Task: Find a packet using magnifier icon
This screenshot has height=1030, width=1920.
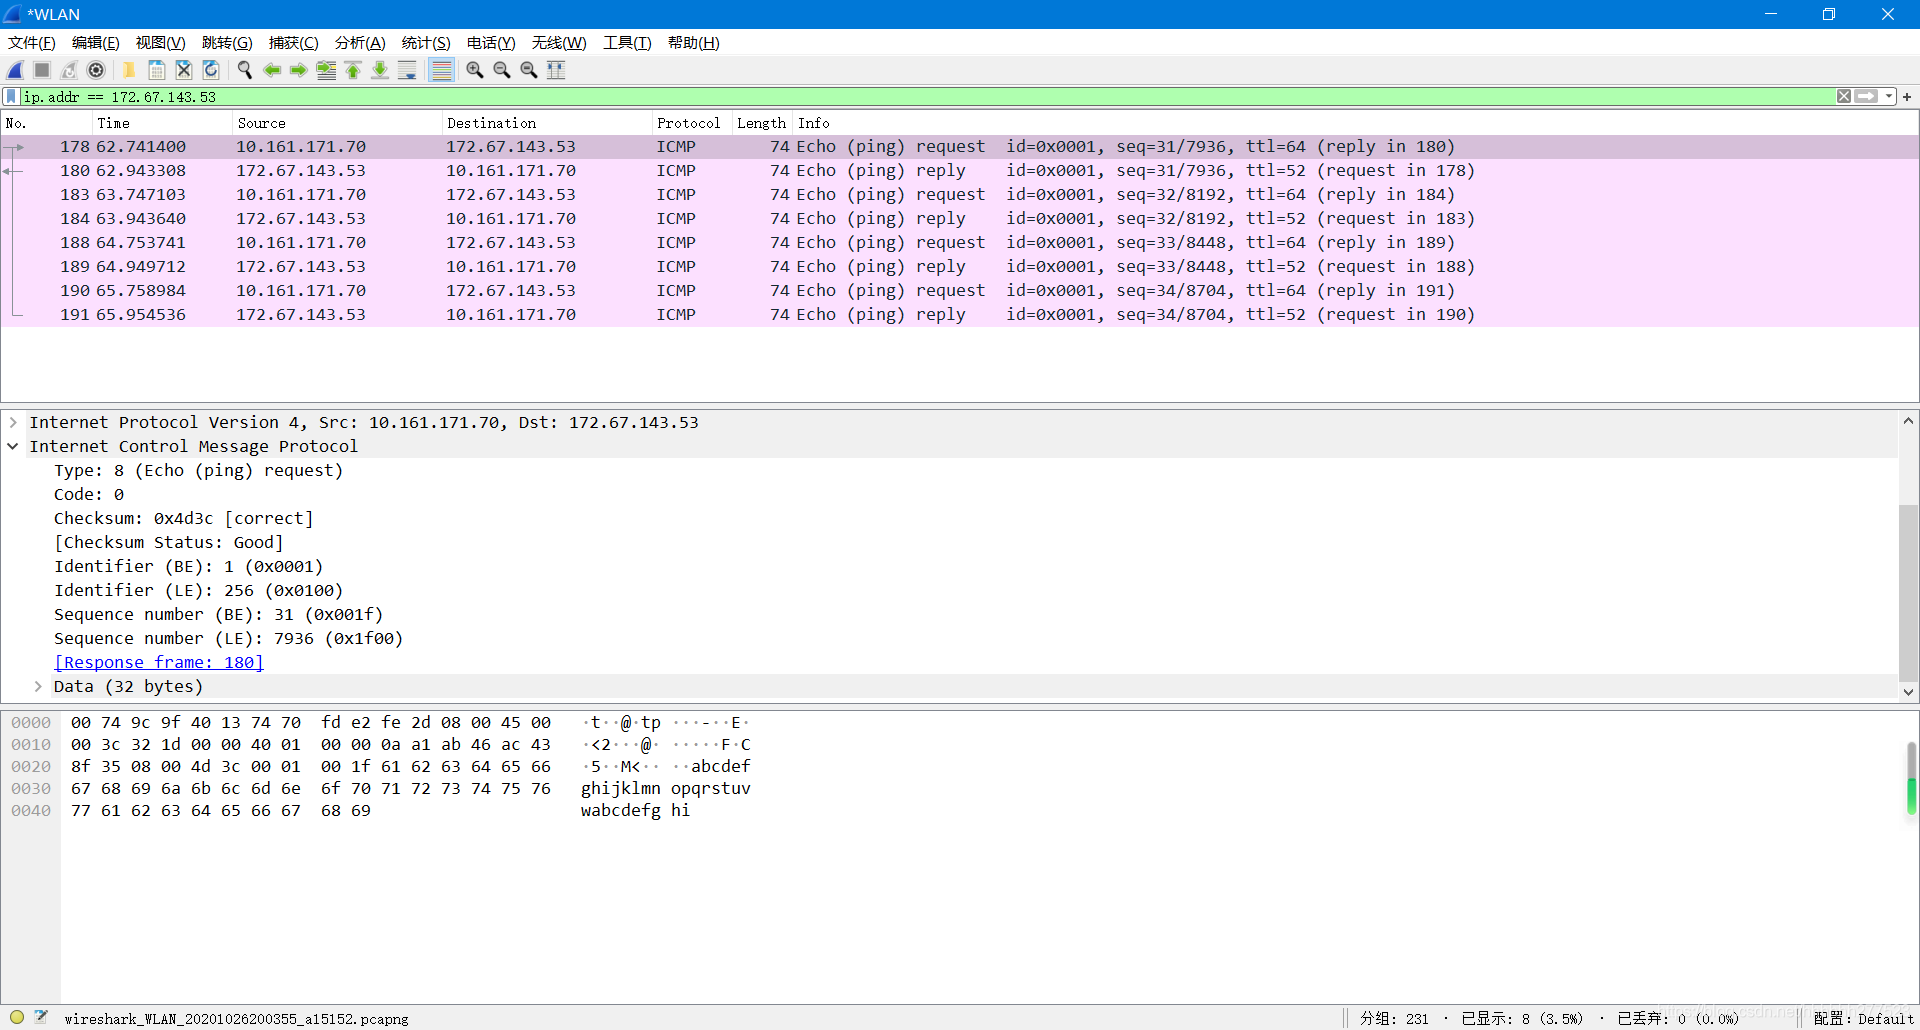Action: [x=244, y=70]
